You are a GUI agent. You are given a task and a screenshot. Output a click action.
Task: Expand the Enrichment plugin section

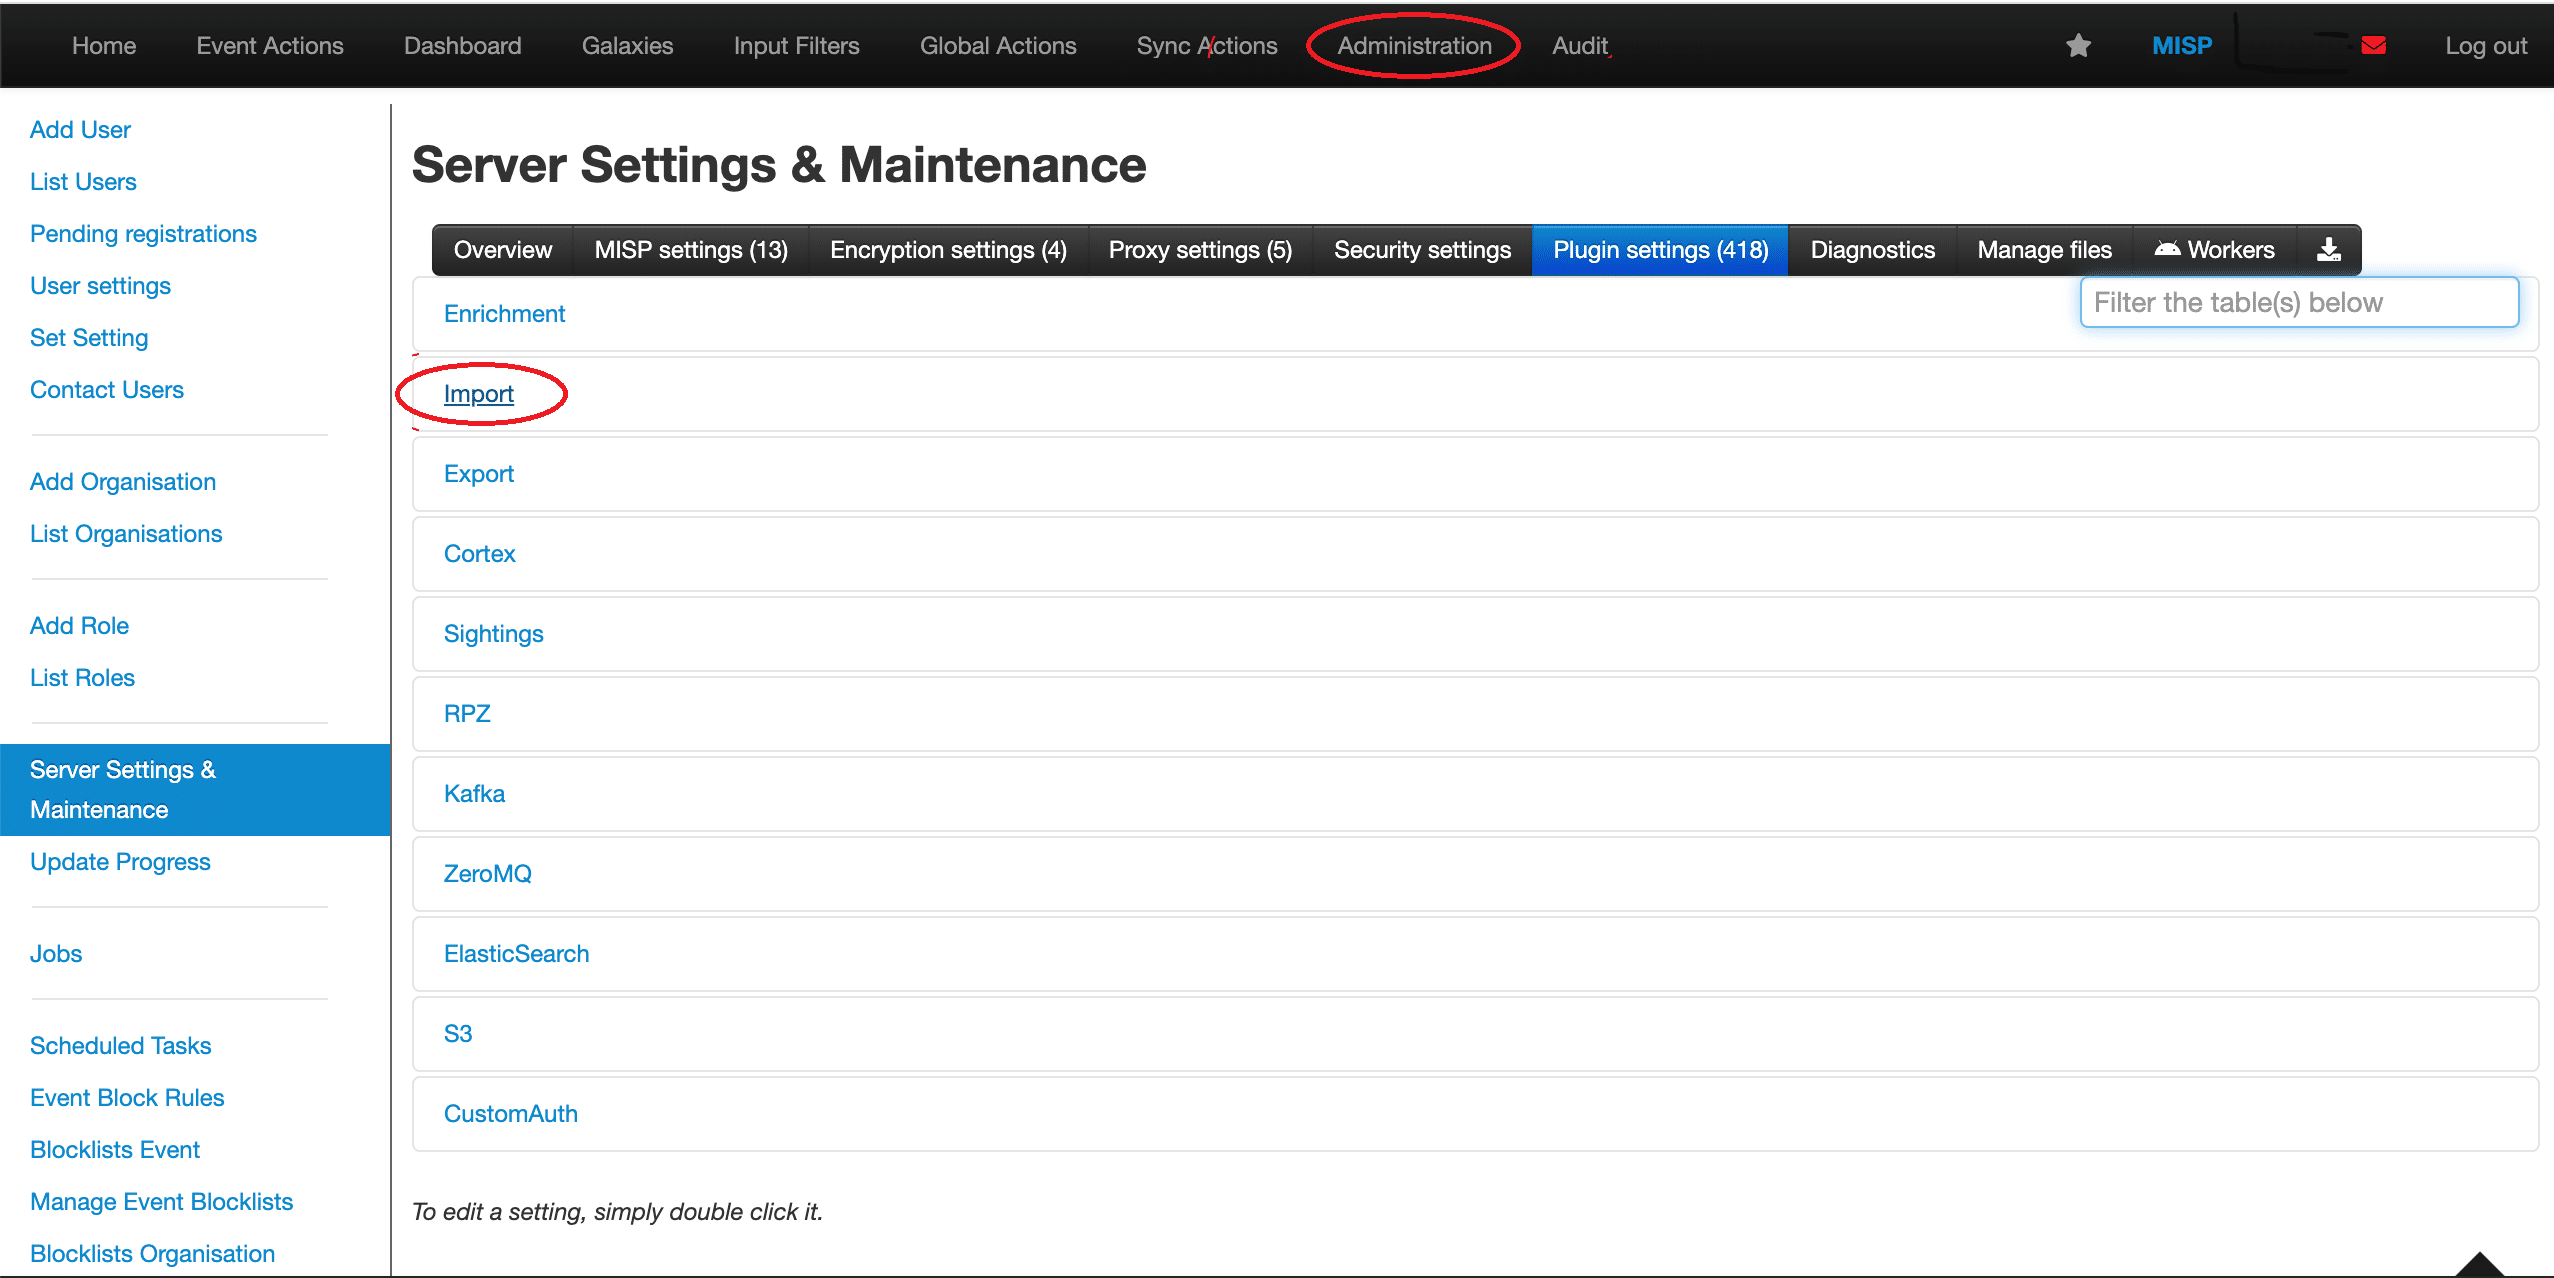(x=504, y=313)
